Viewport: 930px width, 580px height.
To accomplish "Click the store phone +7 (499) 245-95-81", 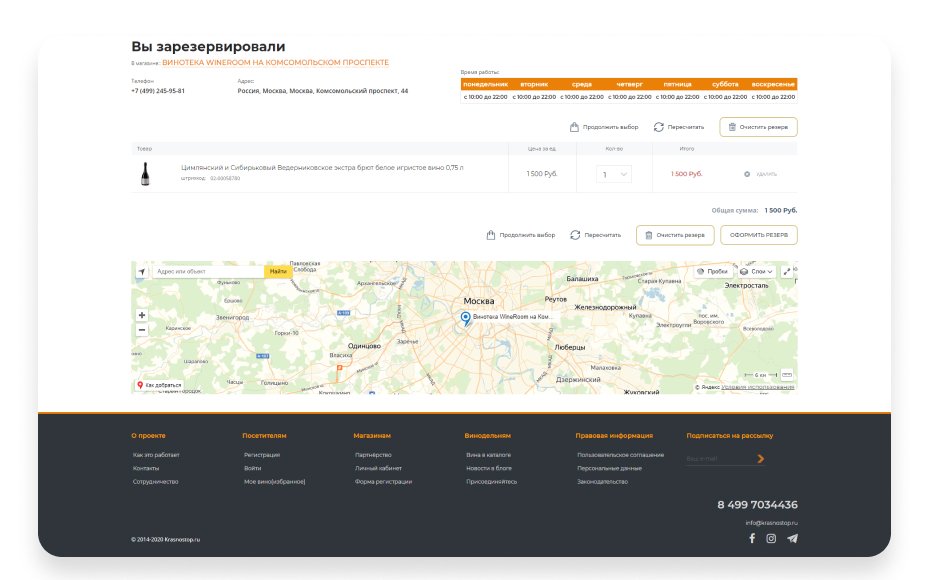I will pyautogui.click(x=158, y=91).
